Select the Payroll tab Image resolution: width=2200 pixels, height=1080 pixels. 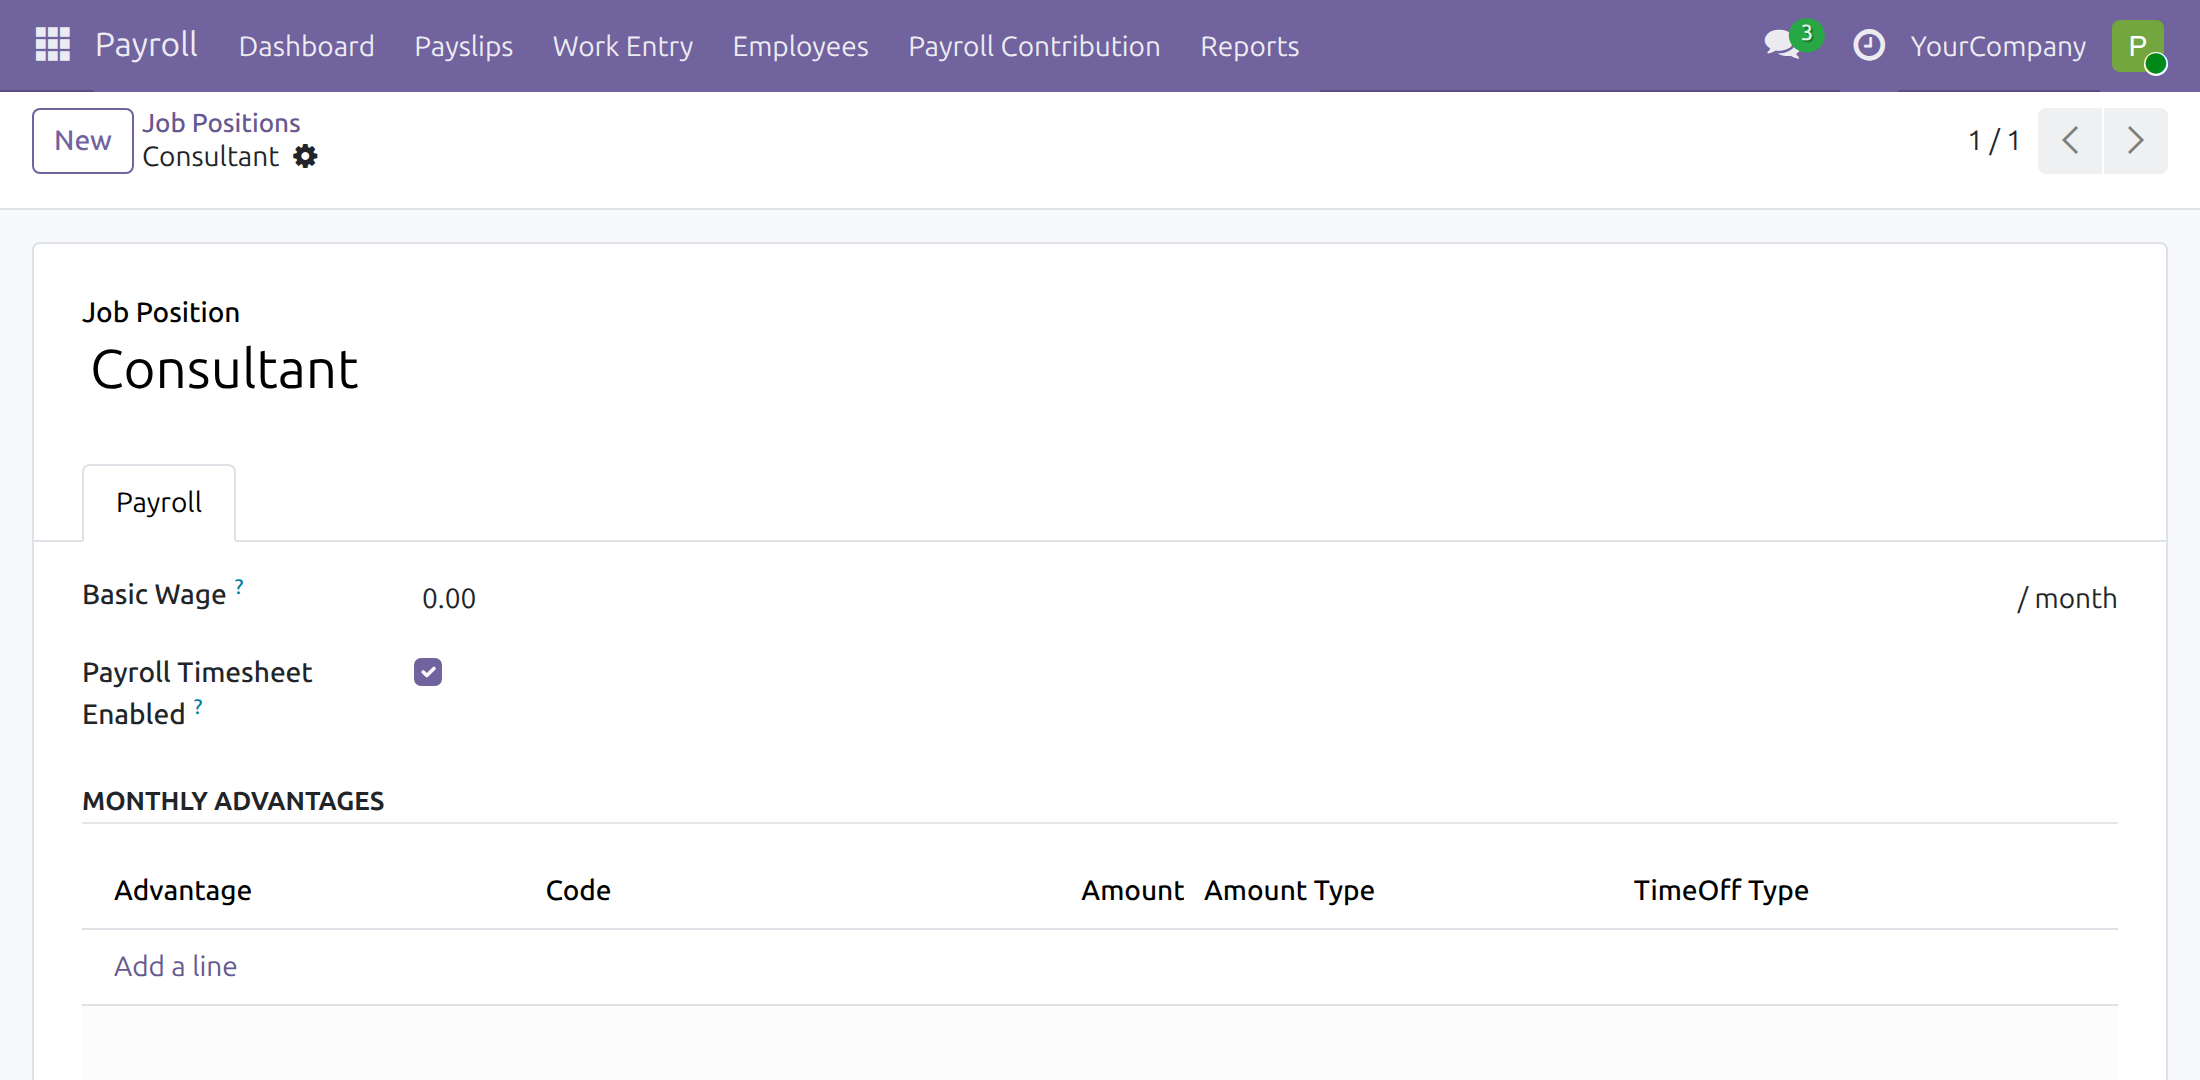click(x=159, y=502)
